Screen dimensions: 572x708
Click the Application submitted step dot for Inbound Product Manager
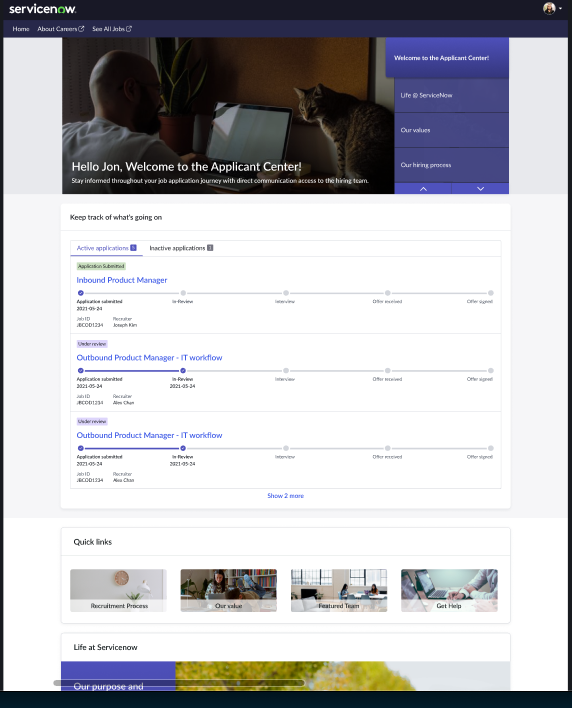pos(81,293)
